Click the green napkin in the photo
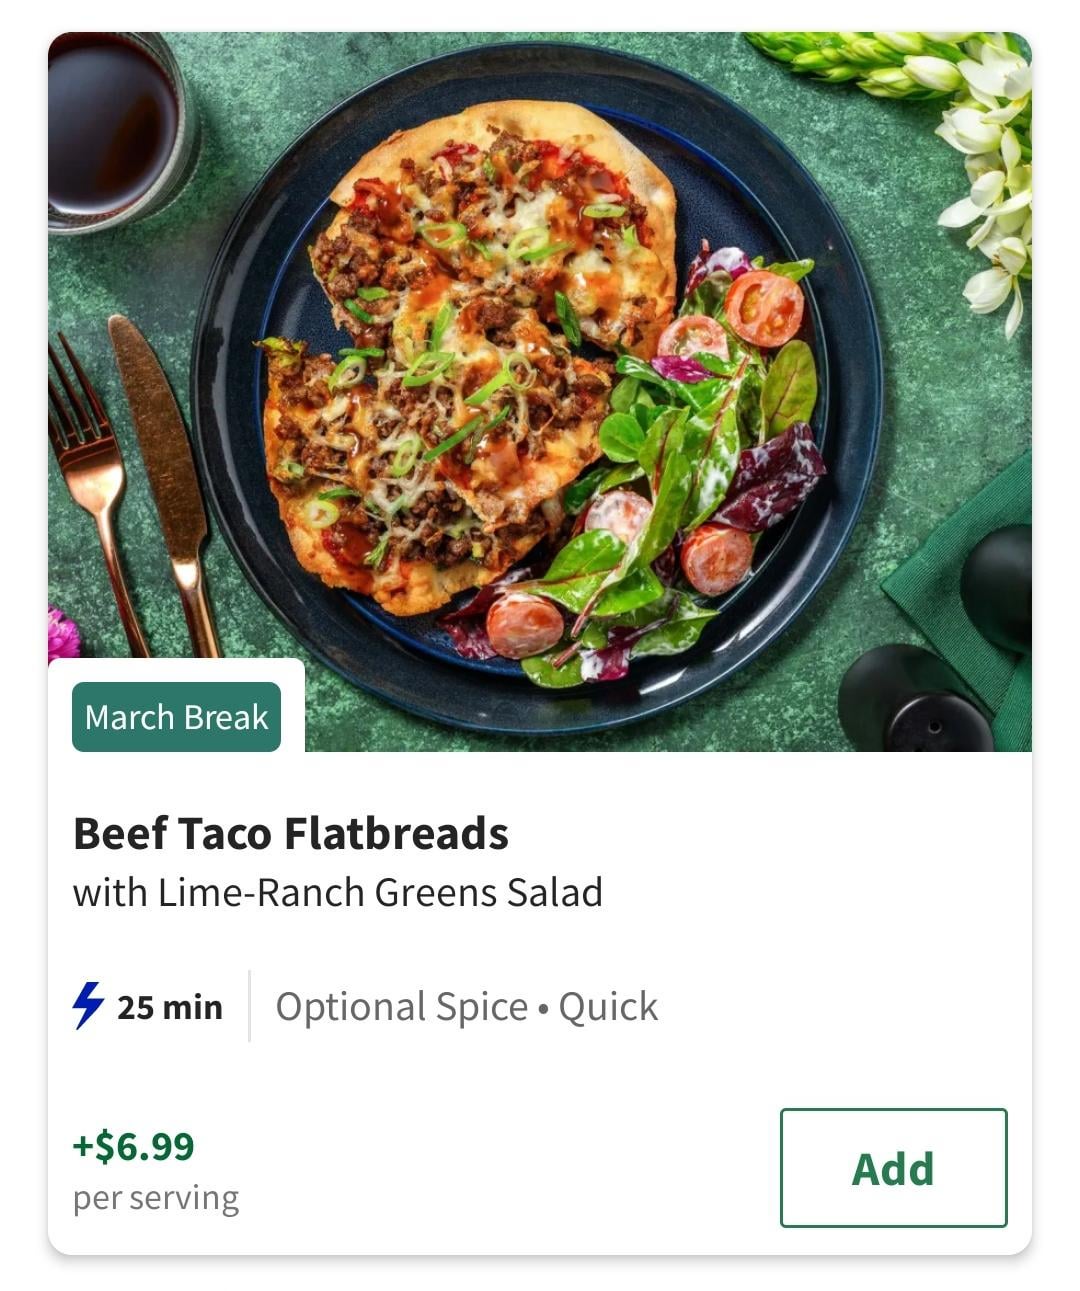This screenshot has height=1291, width=1080. tap(950, 590)
